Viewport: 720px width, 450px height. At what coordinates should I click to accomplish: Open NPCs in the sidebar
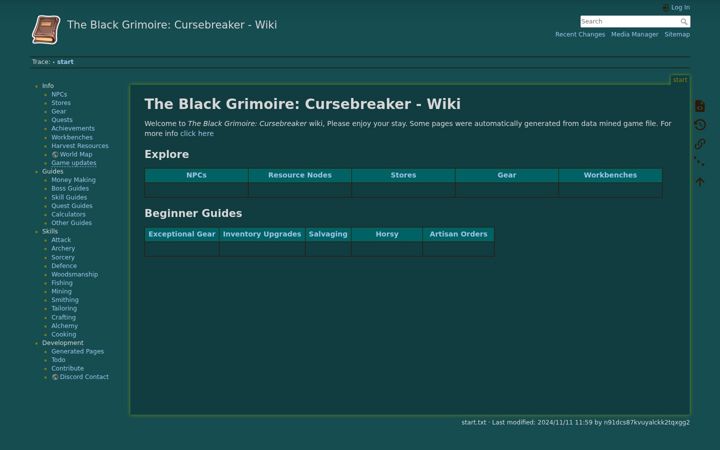(x=59, y=94)
